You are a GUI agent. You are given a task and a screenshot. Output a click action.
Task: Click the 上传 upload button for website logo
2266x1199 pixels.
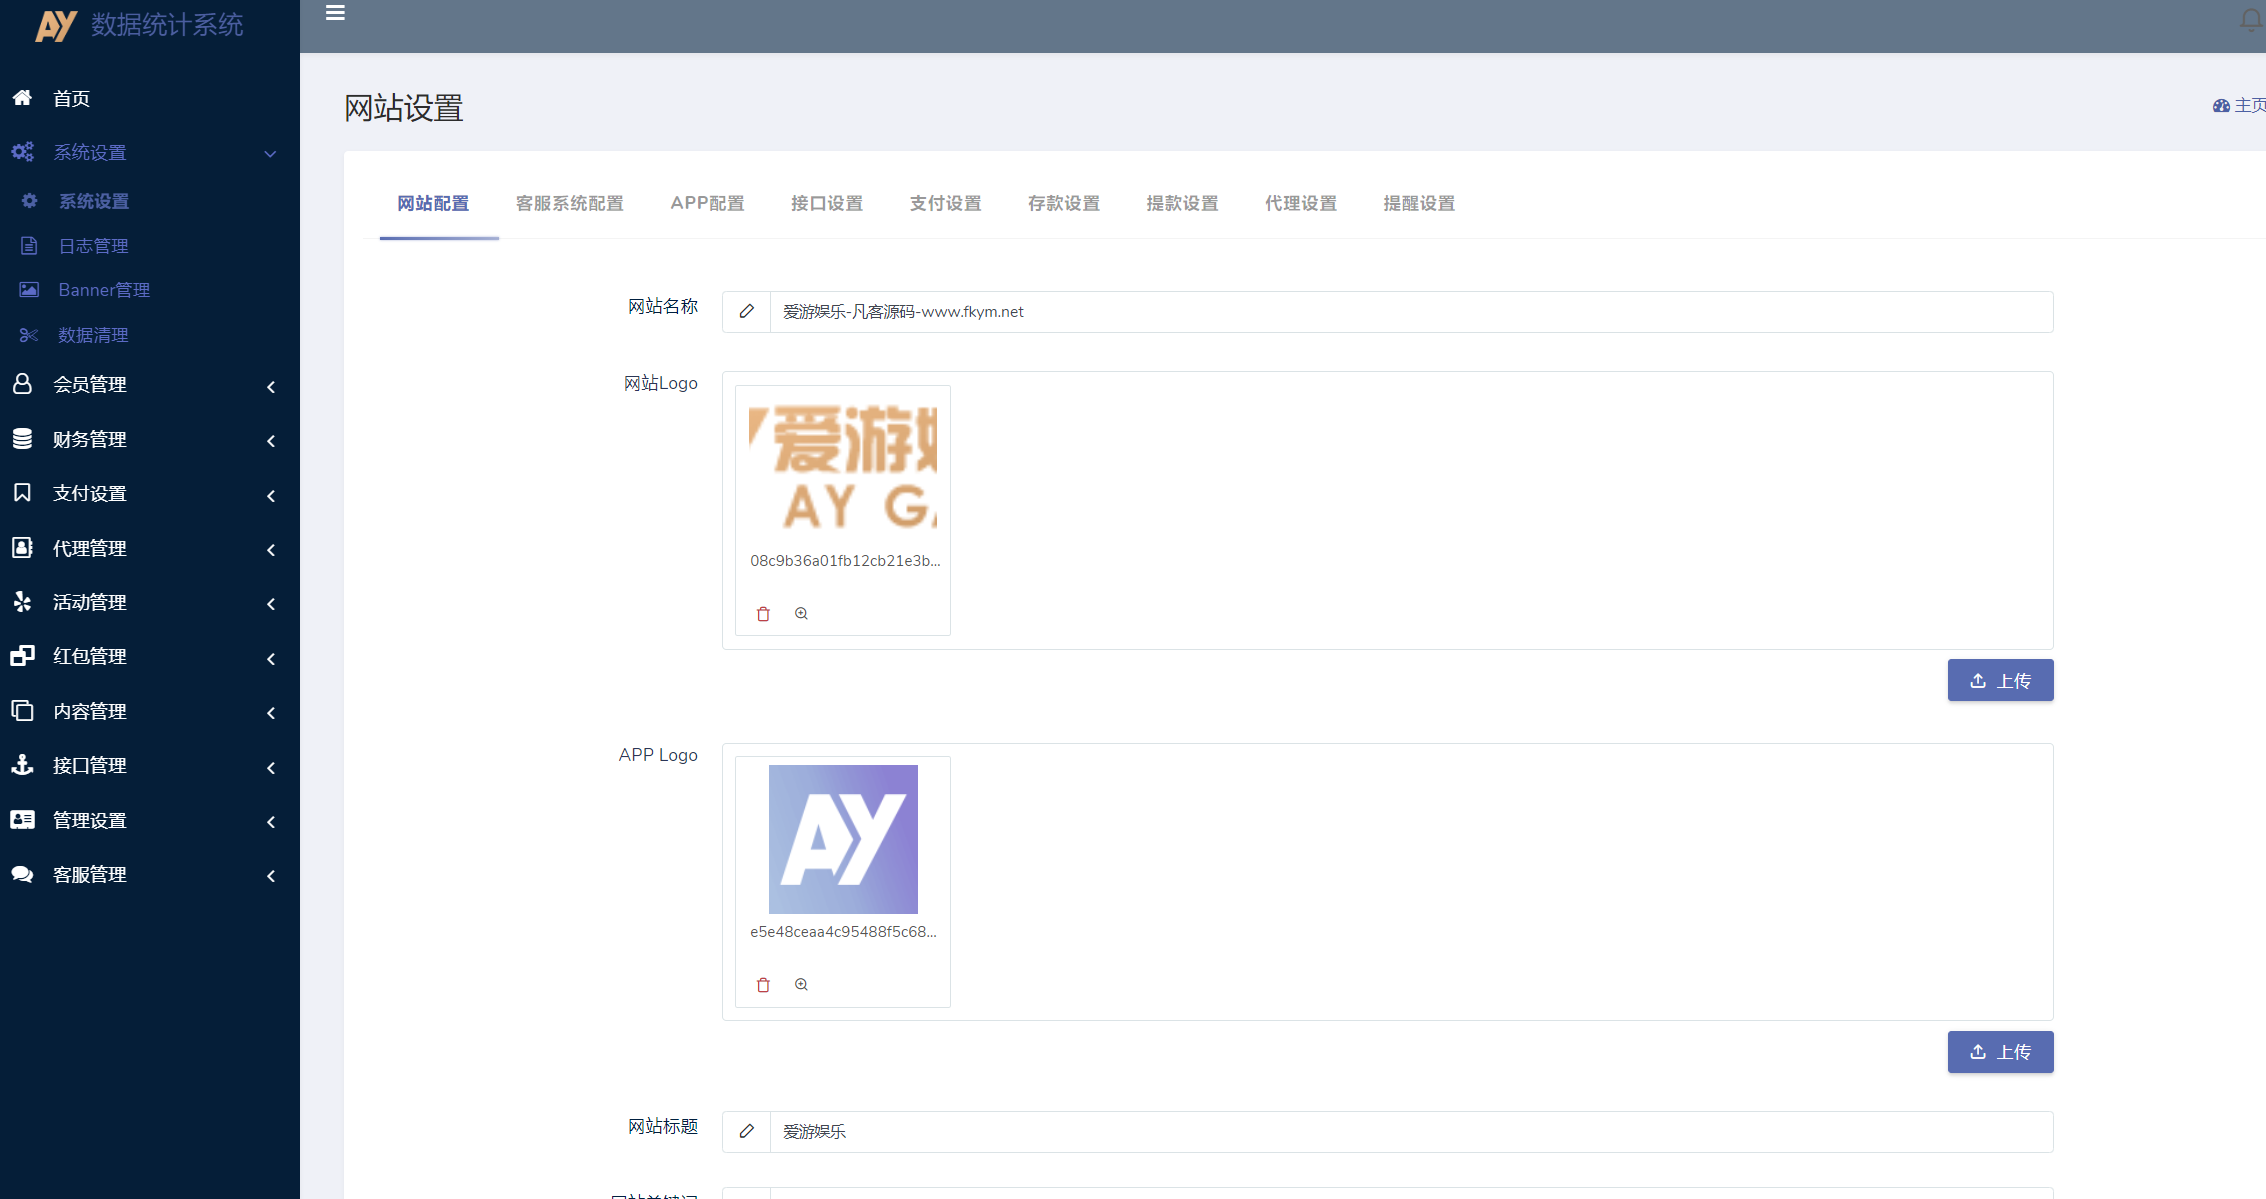(x=2000, y=680)
